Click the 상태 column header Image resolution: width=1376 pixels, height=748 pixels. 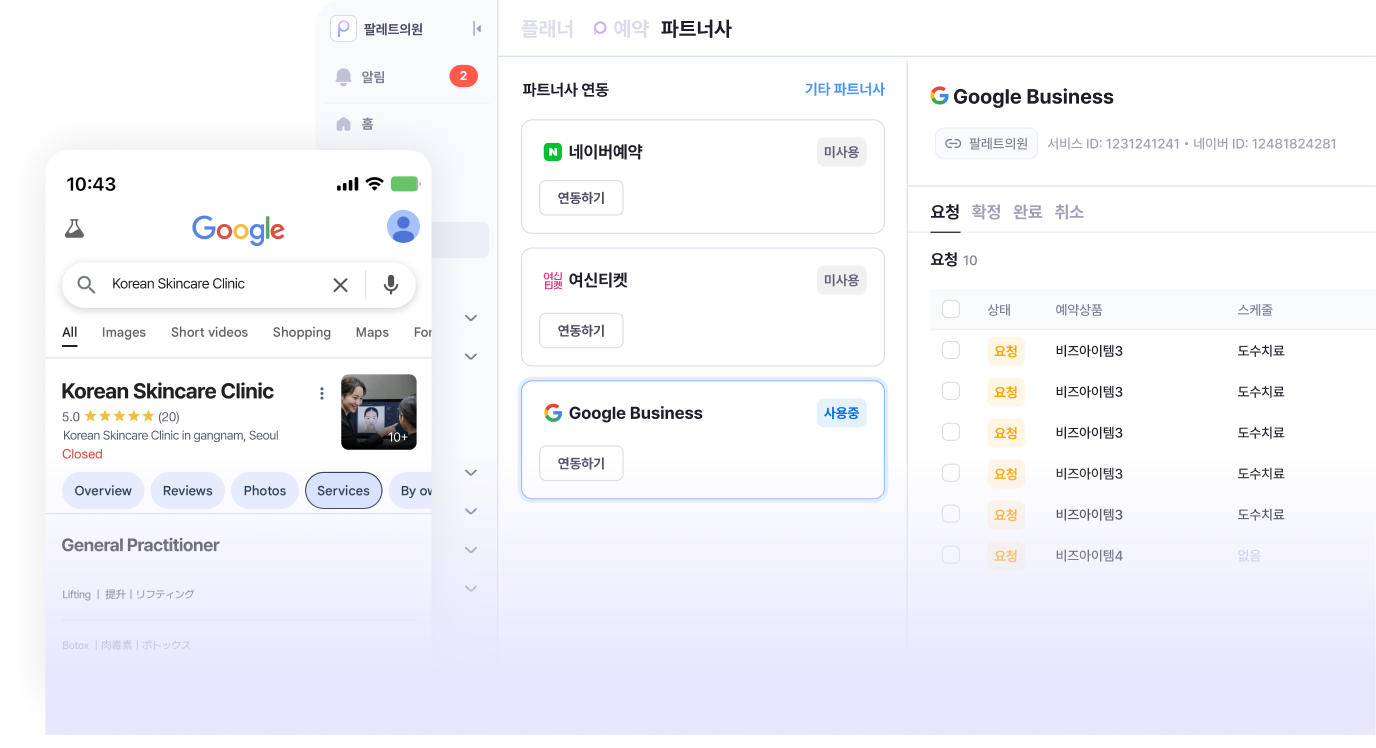tap(999, 310)
